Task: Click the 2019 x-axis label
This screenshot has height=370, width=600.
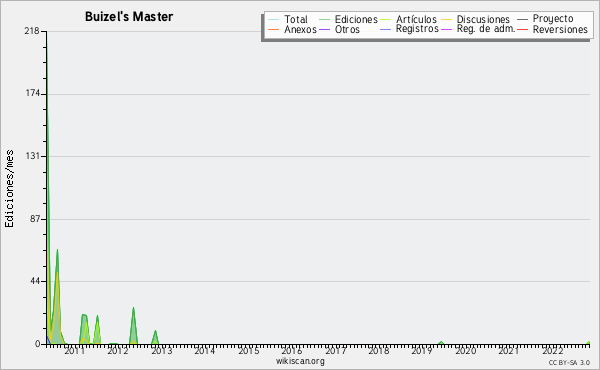Action: click(422, 351)
